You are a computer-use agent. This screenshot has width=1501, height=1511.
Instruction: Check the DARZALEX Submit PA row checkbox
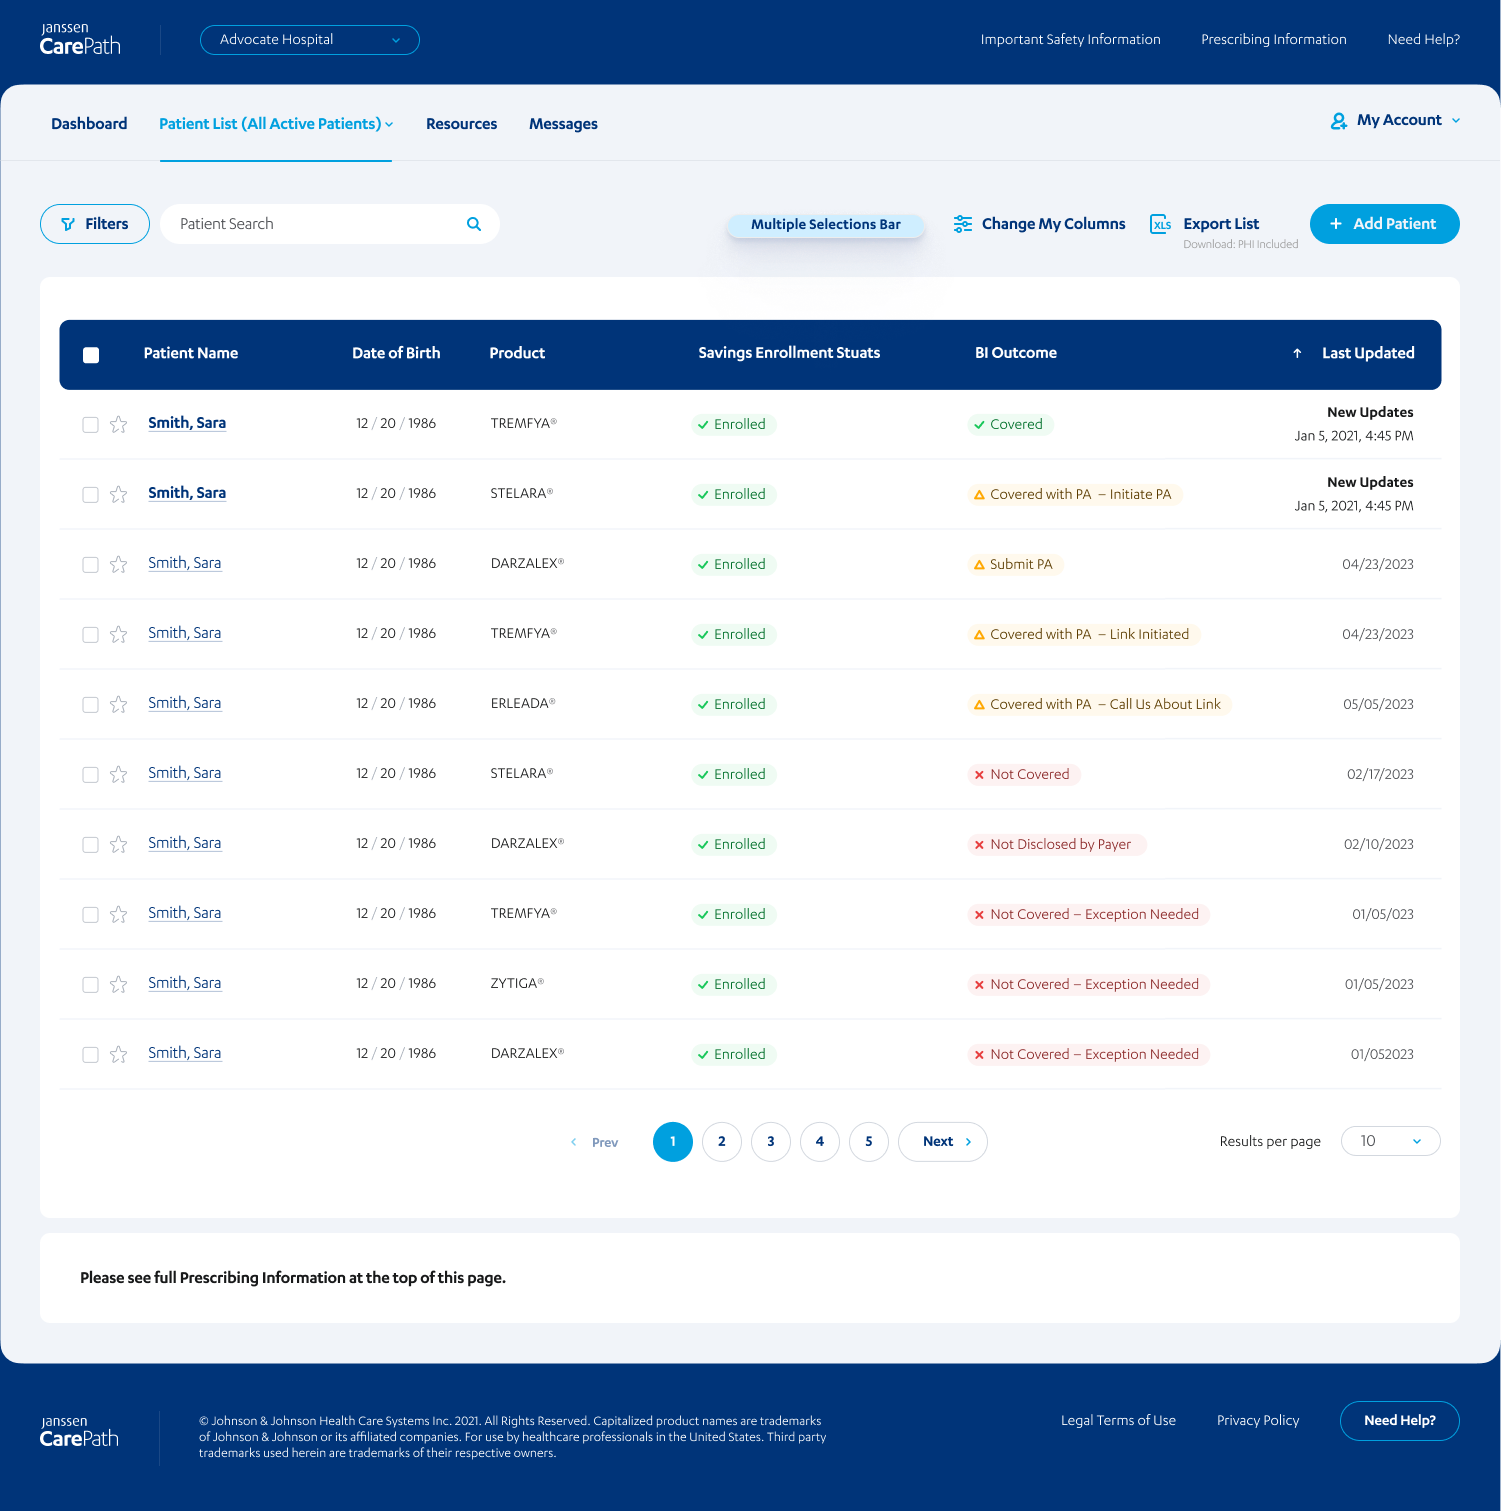[x=90, y=565]
